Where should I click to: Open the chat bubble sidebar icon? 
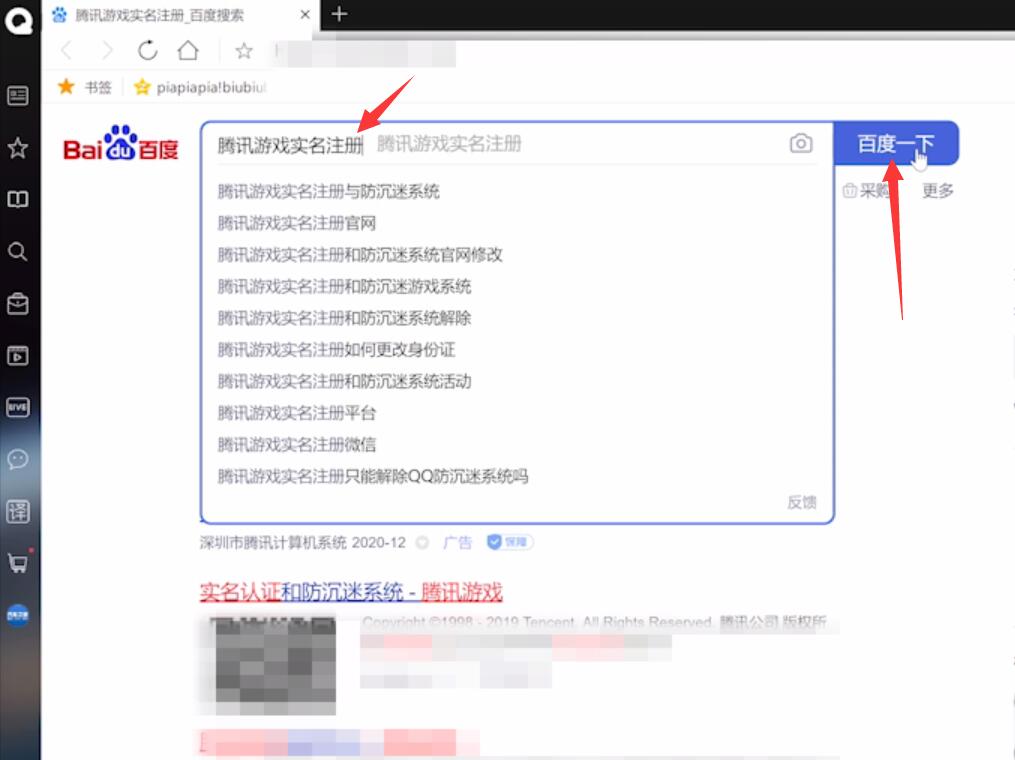17,459
